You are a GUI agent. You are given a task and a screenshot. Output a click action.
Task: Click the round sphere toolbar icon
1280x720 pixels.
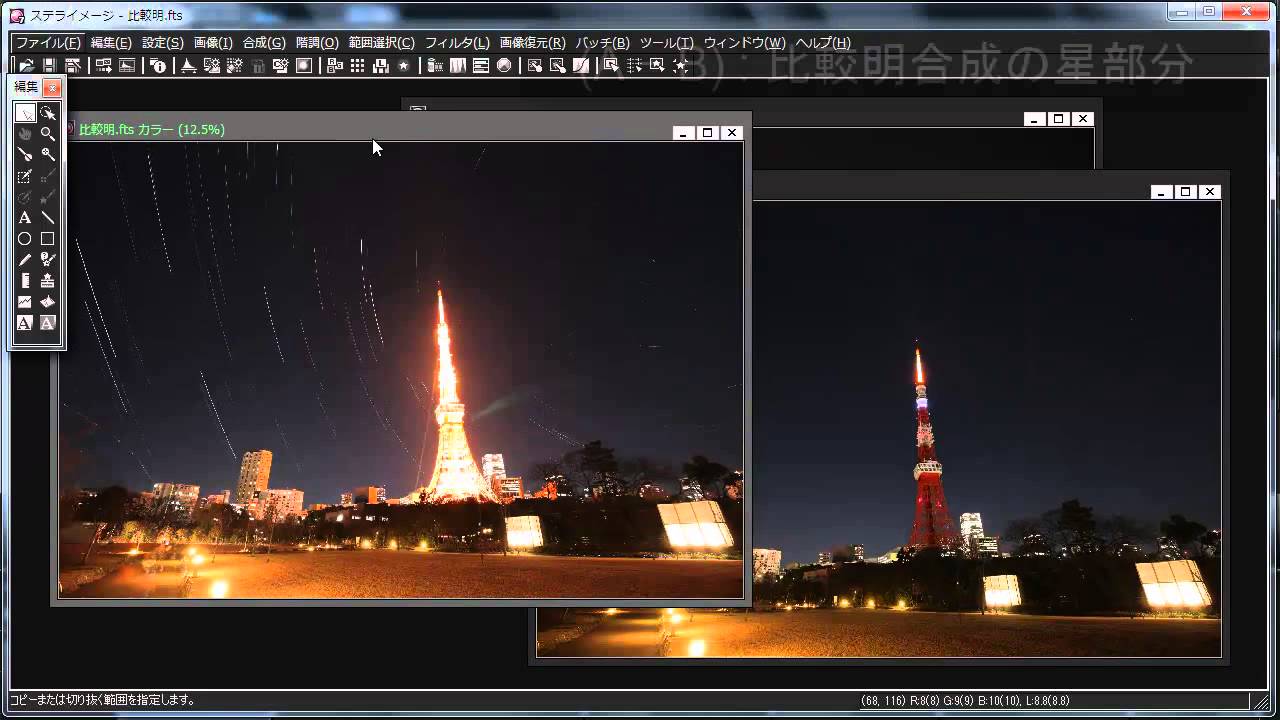(x=504, y=66)
